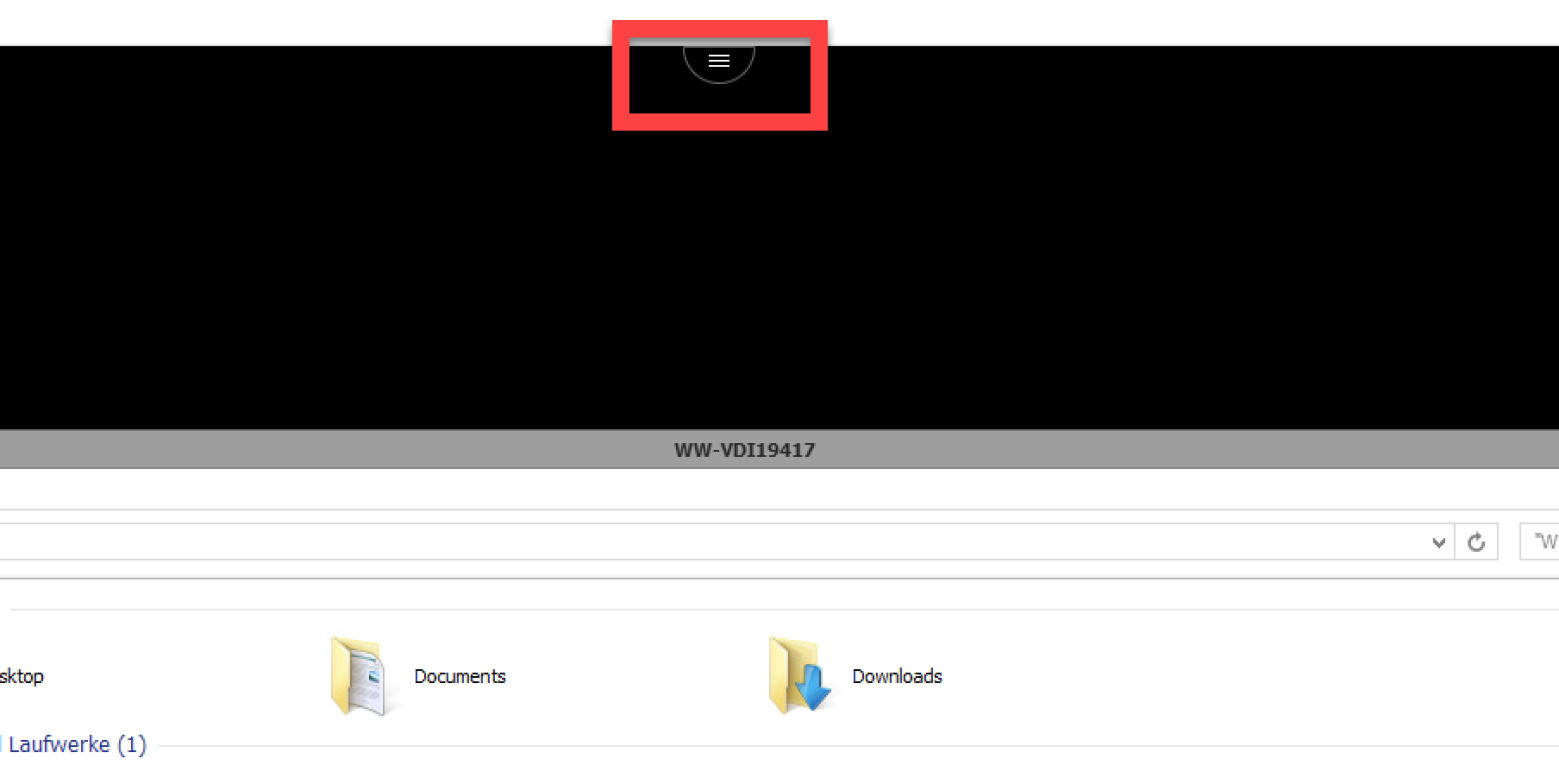Select the Downloads folder label
This screenshot has height=777, width=1559.
(897, 677)
